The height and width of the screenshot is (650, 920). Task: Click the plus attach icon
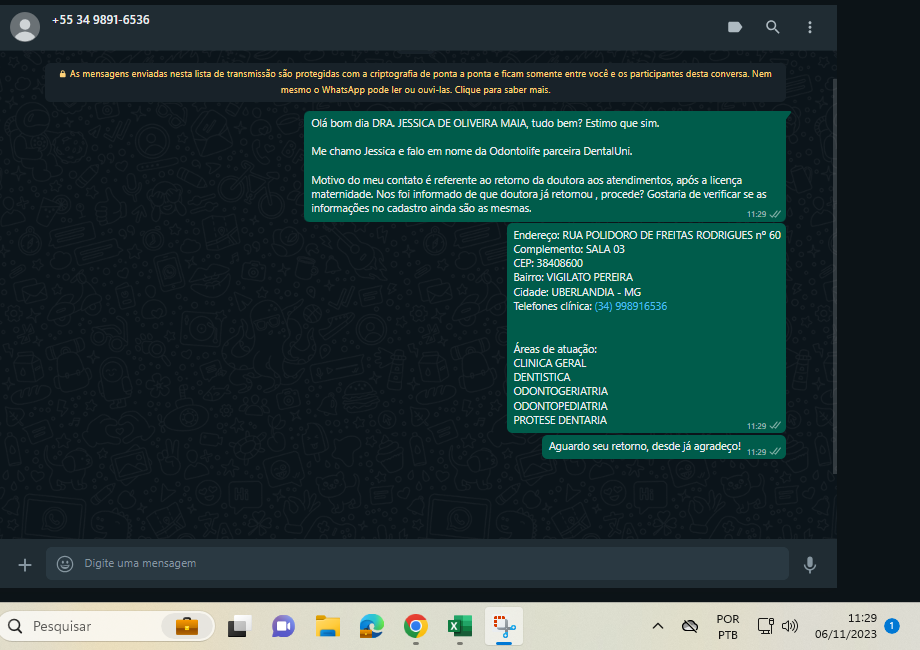(25, 564)
